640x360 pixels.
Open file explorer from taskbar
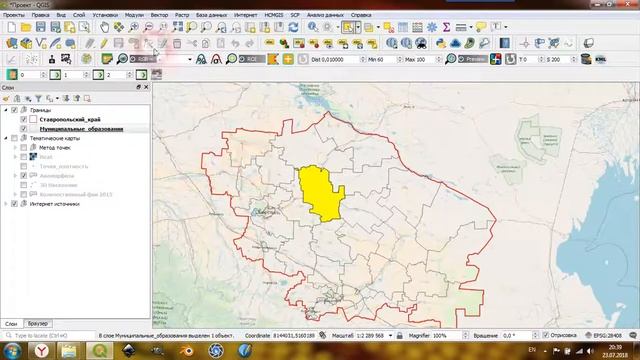pyautogui.click(x=69, y=351)
